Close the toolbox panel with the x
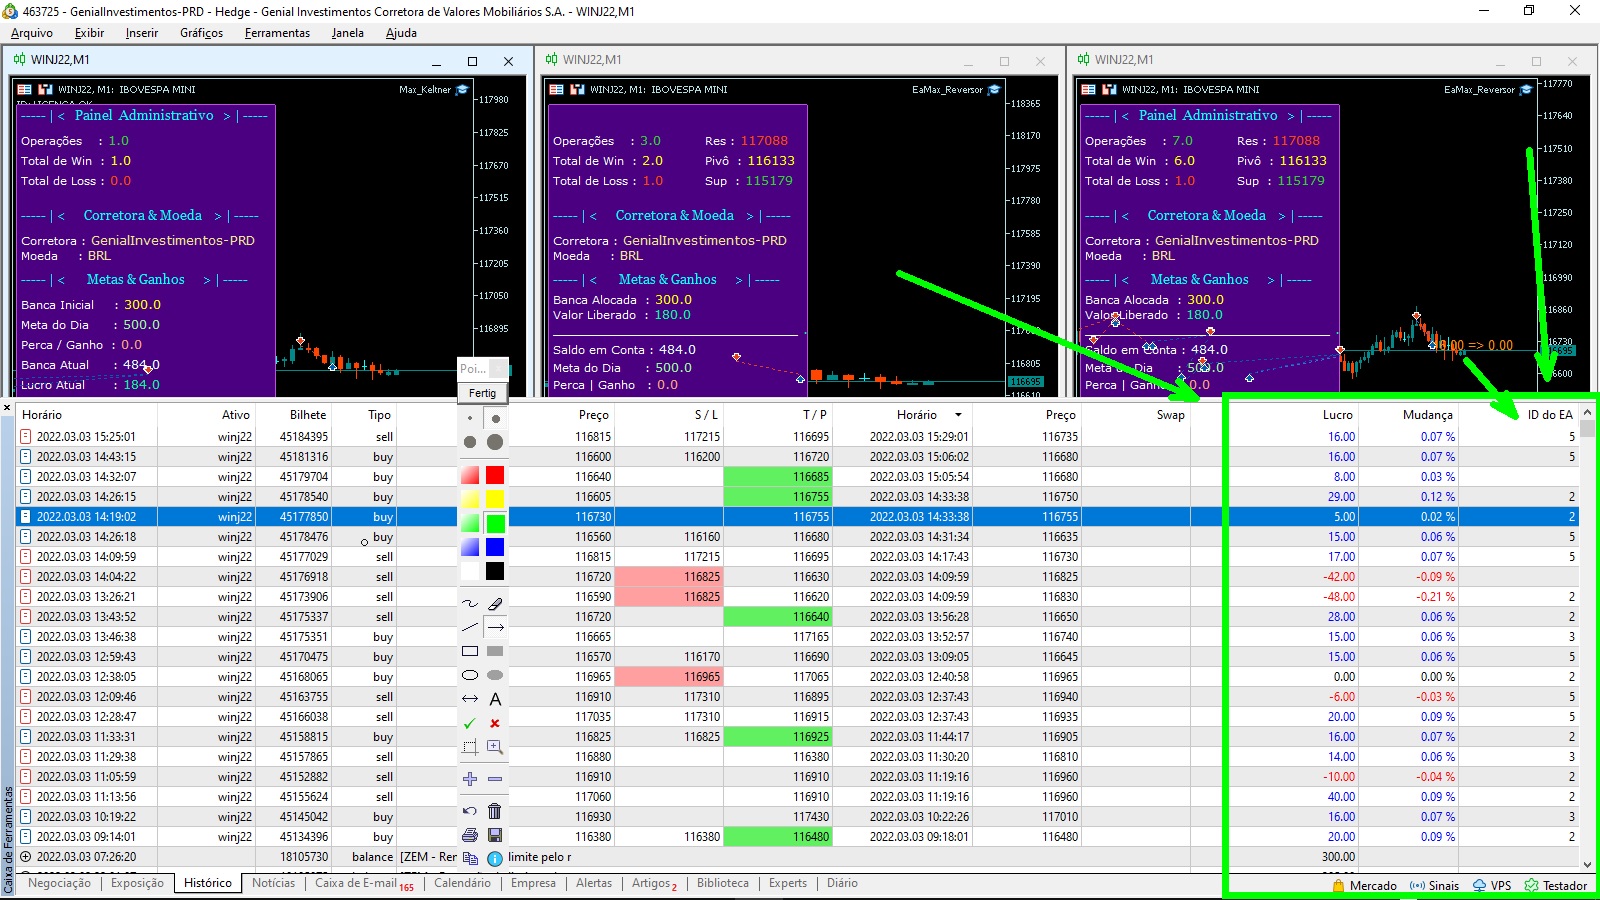 (7, 408)
